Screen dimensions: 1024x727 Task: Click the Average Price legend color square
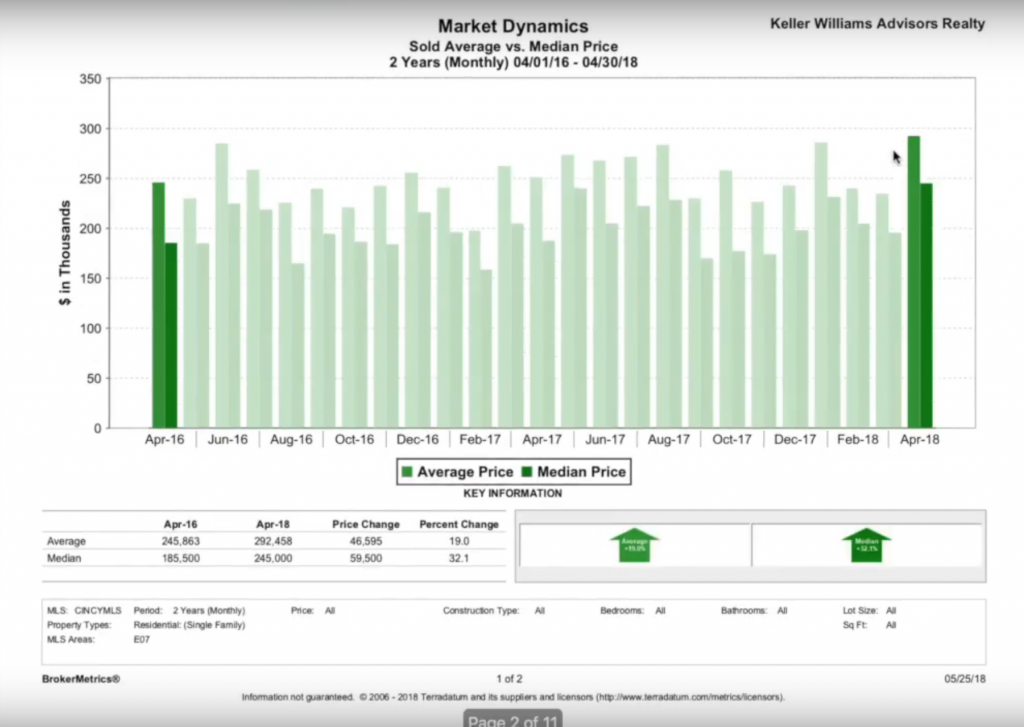click(x=407, y=472)
